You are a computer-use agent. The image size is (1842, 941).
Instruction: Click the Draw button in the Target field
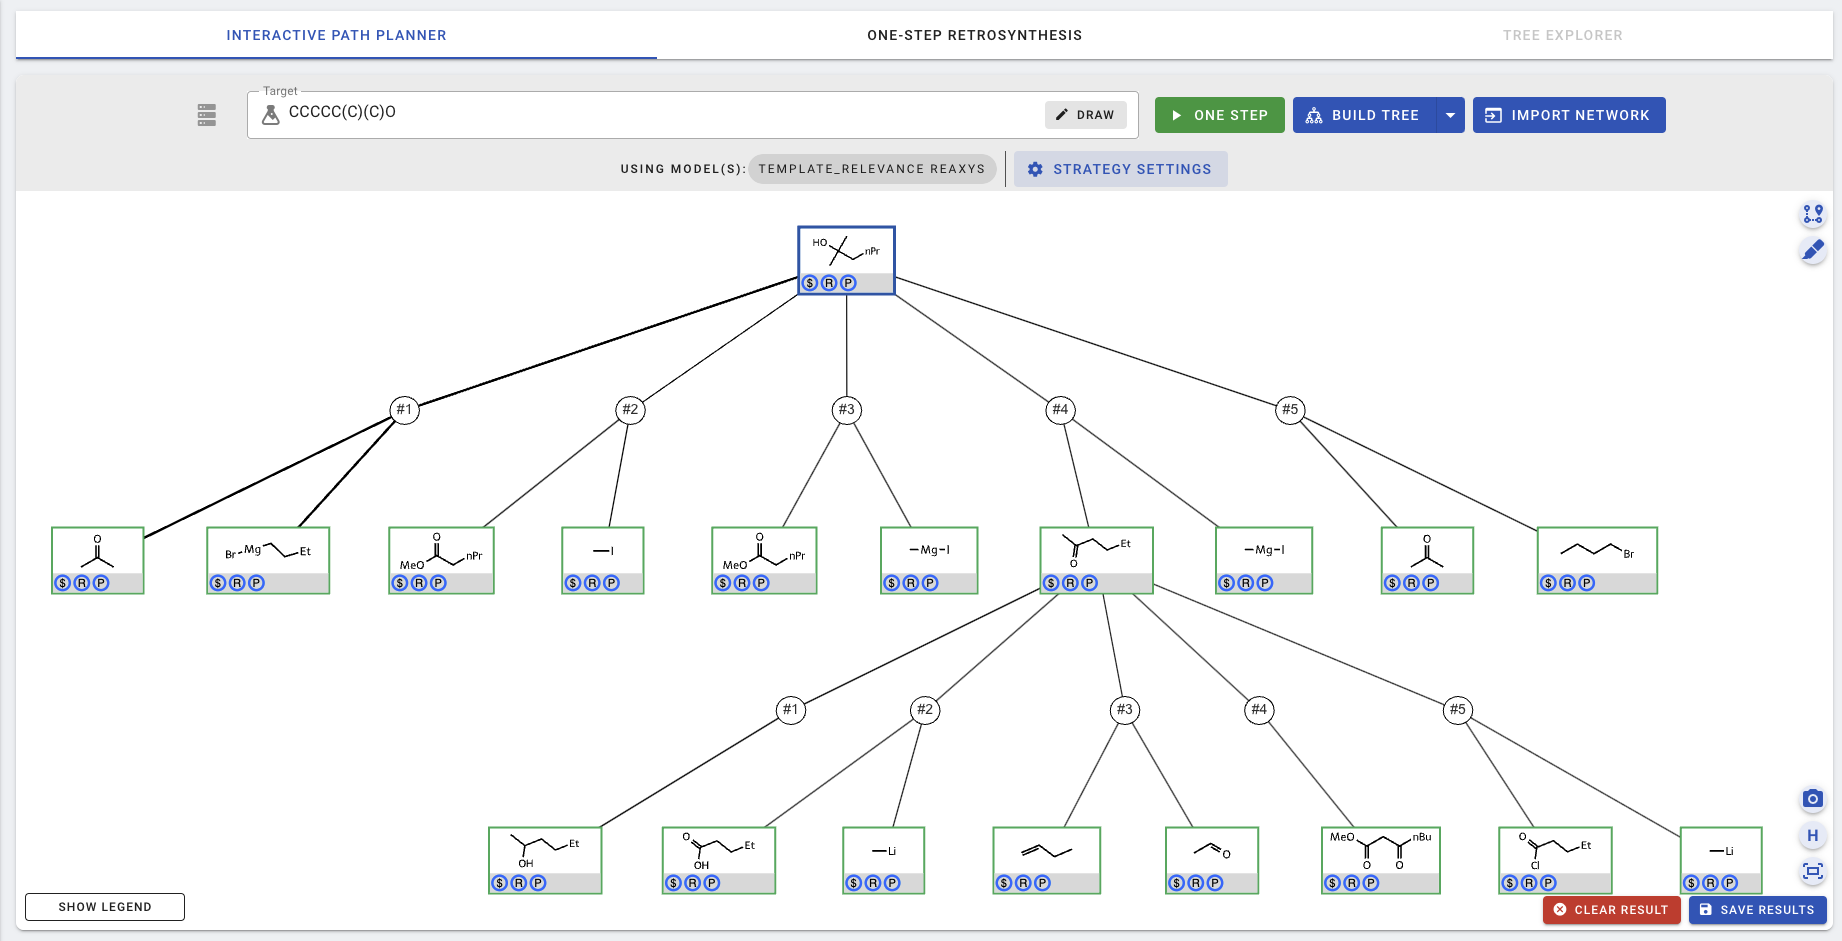tap(1086, 115)
